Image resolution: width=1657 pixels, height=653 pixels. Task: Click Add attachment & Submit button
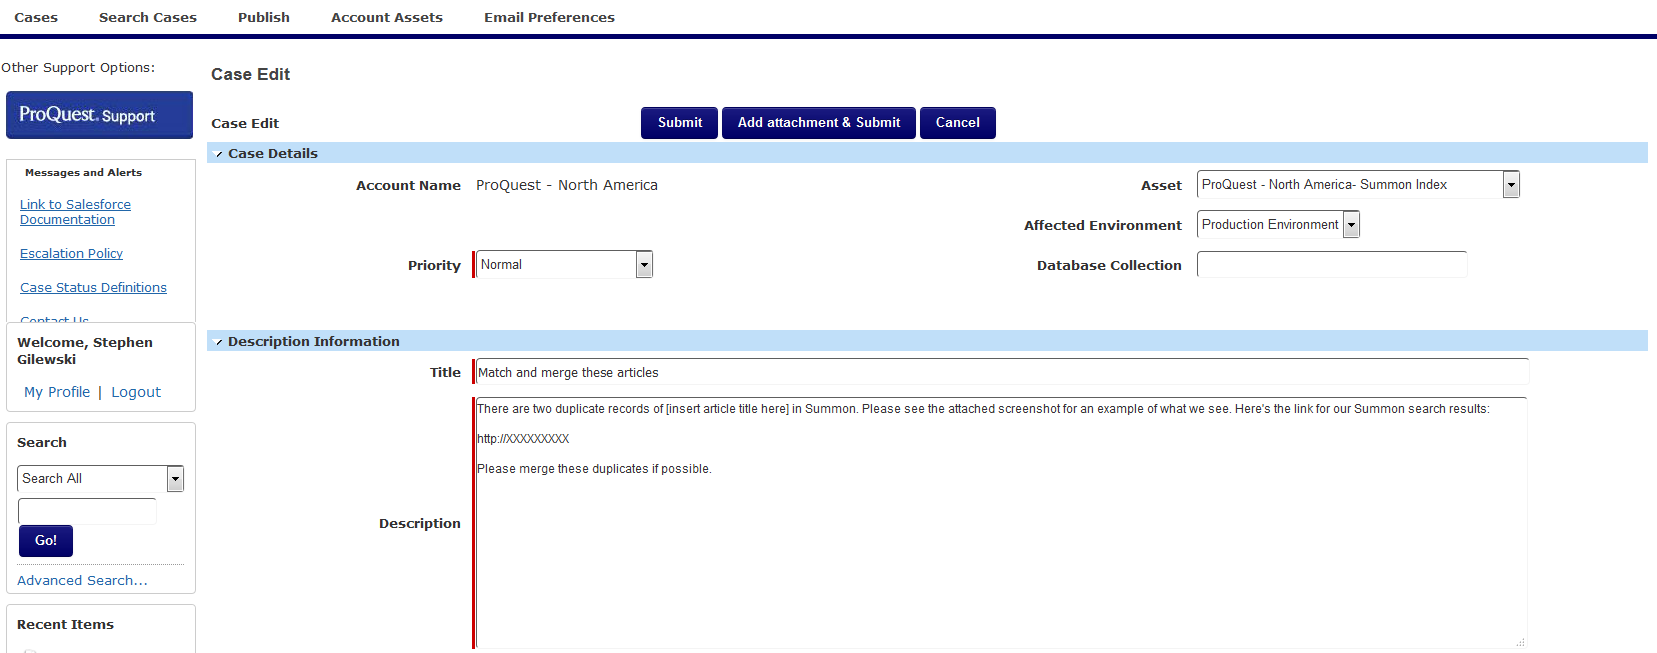coord(819,123)
